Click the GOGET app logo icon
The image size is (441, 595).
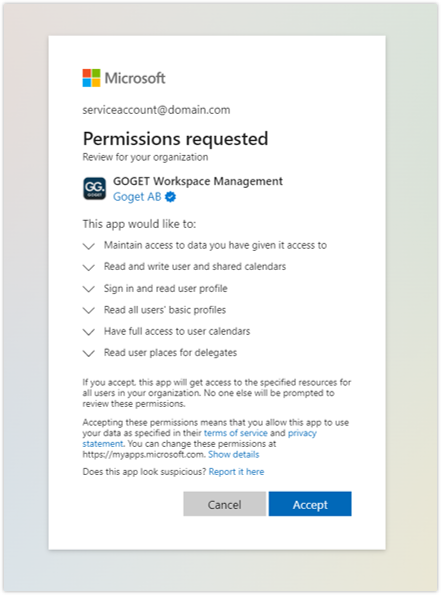[x=94, y=188]
